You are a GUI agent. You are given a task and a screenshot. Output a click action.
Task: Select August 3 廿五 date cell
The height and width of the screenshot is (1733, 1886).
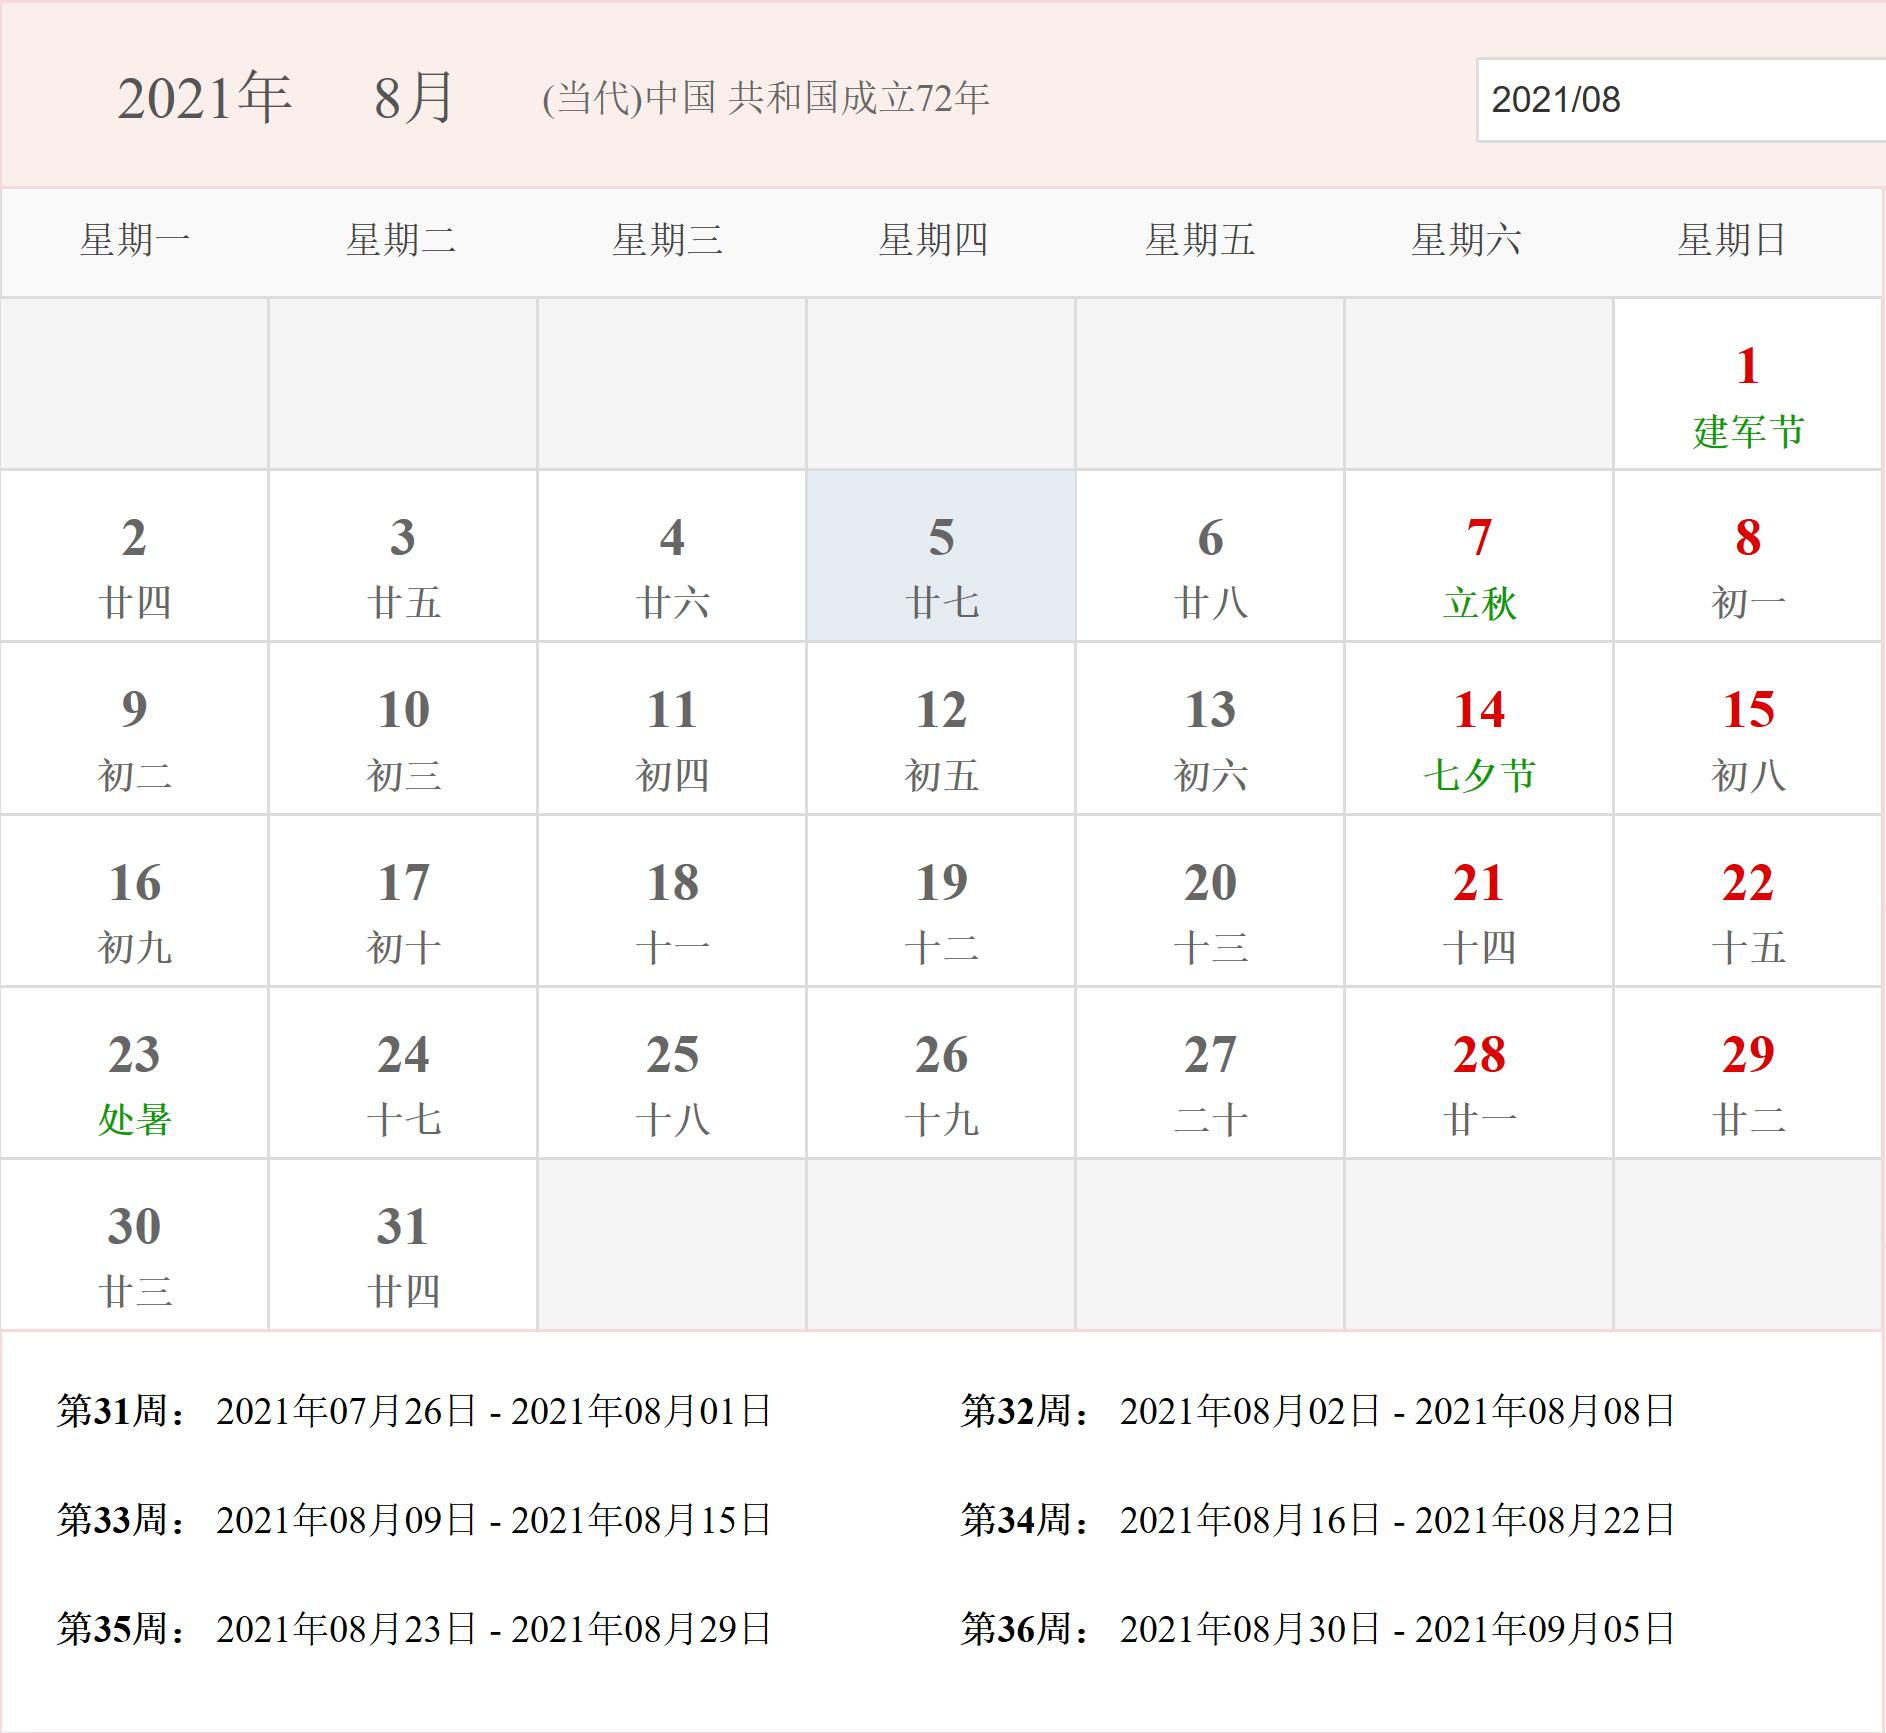(403, 556)
